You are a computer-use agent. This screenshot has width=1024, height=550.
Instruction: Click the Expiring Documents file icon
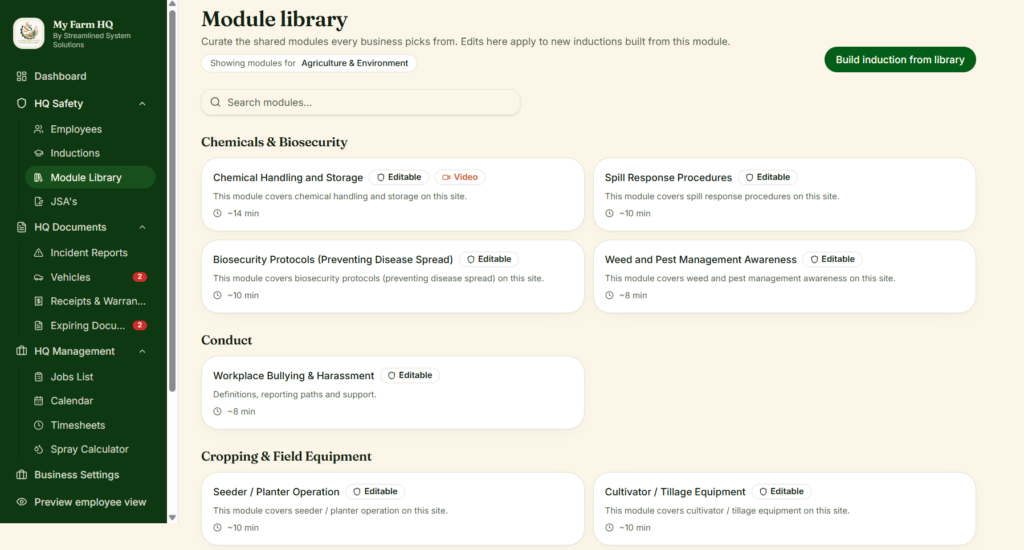(39, 325)
